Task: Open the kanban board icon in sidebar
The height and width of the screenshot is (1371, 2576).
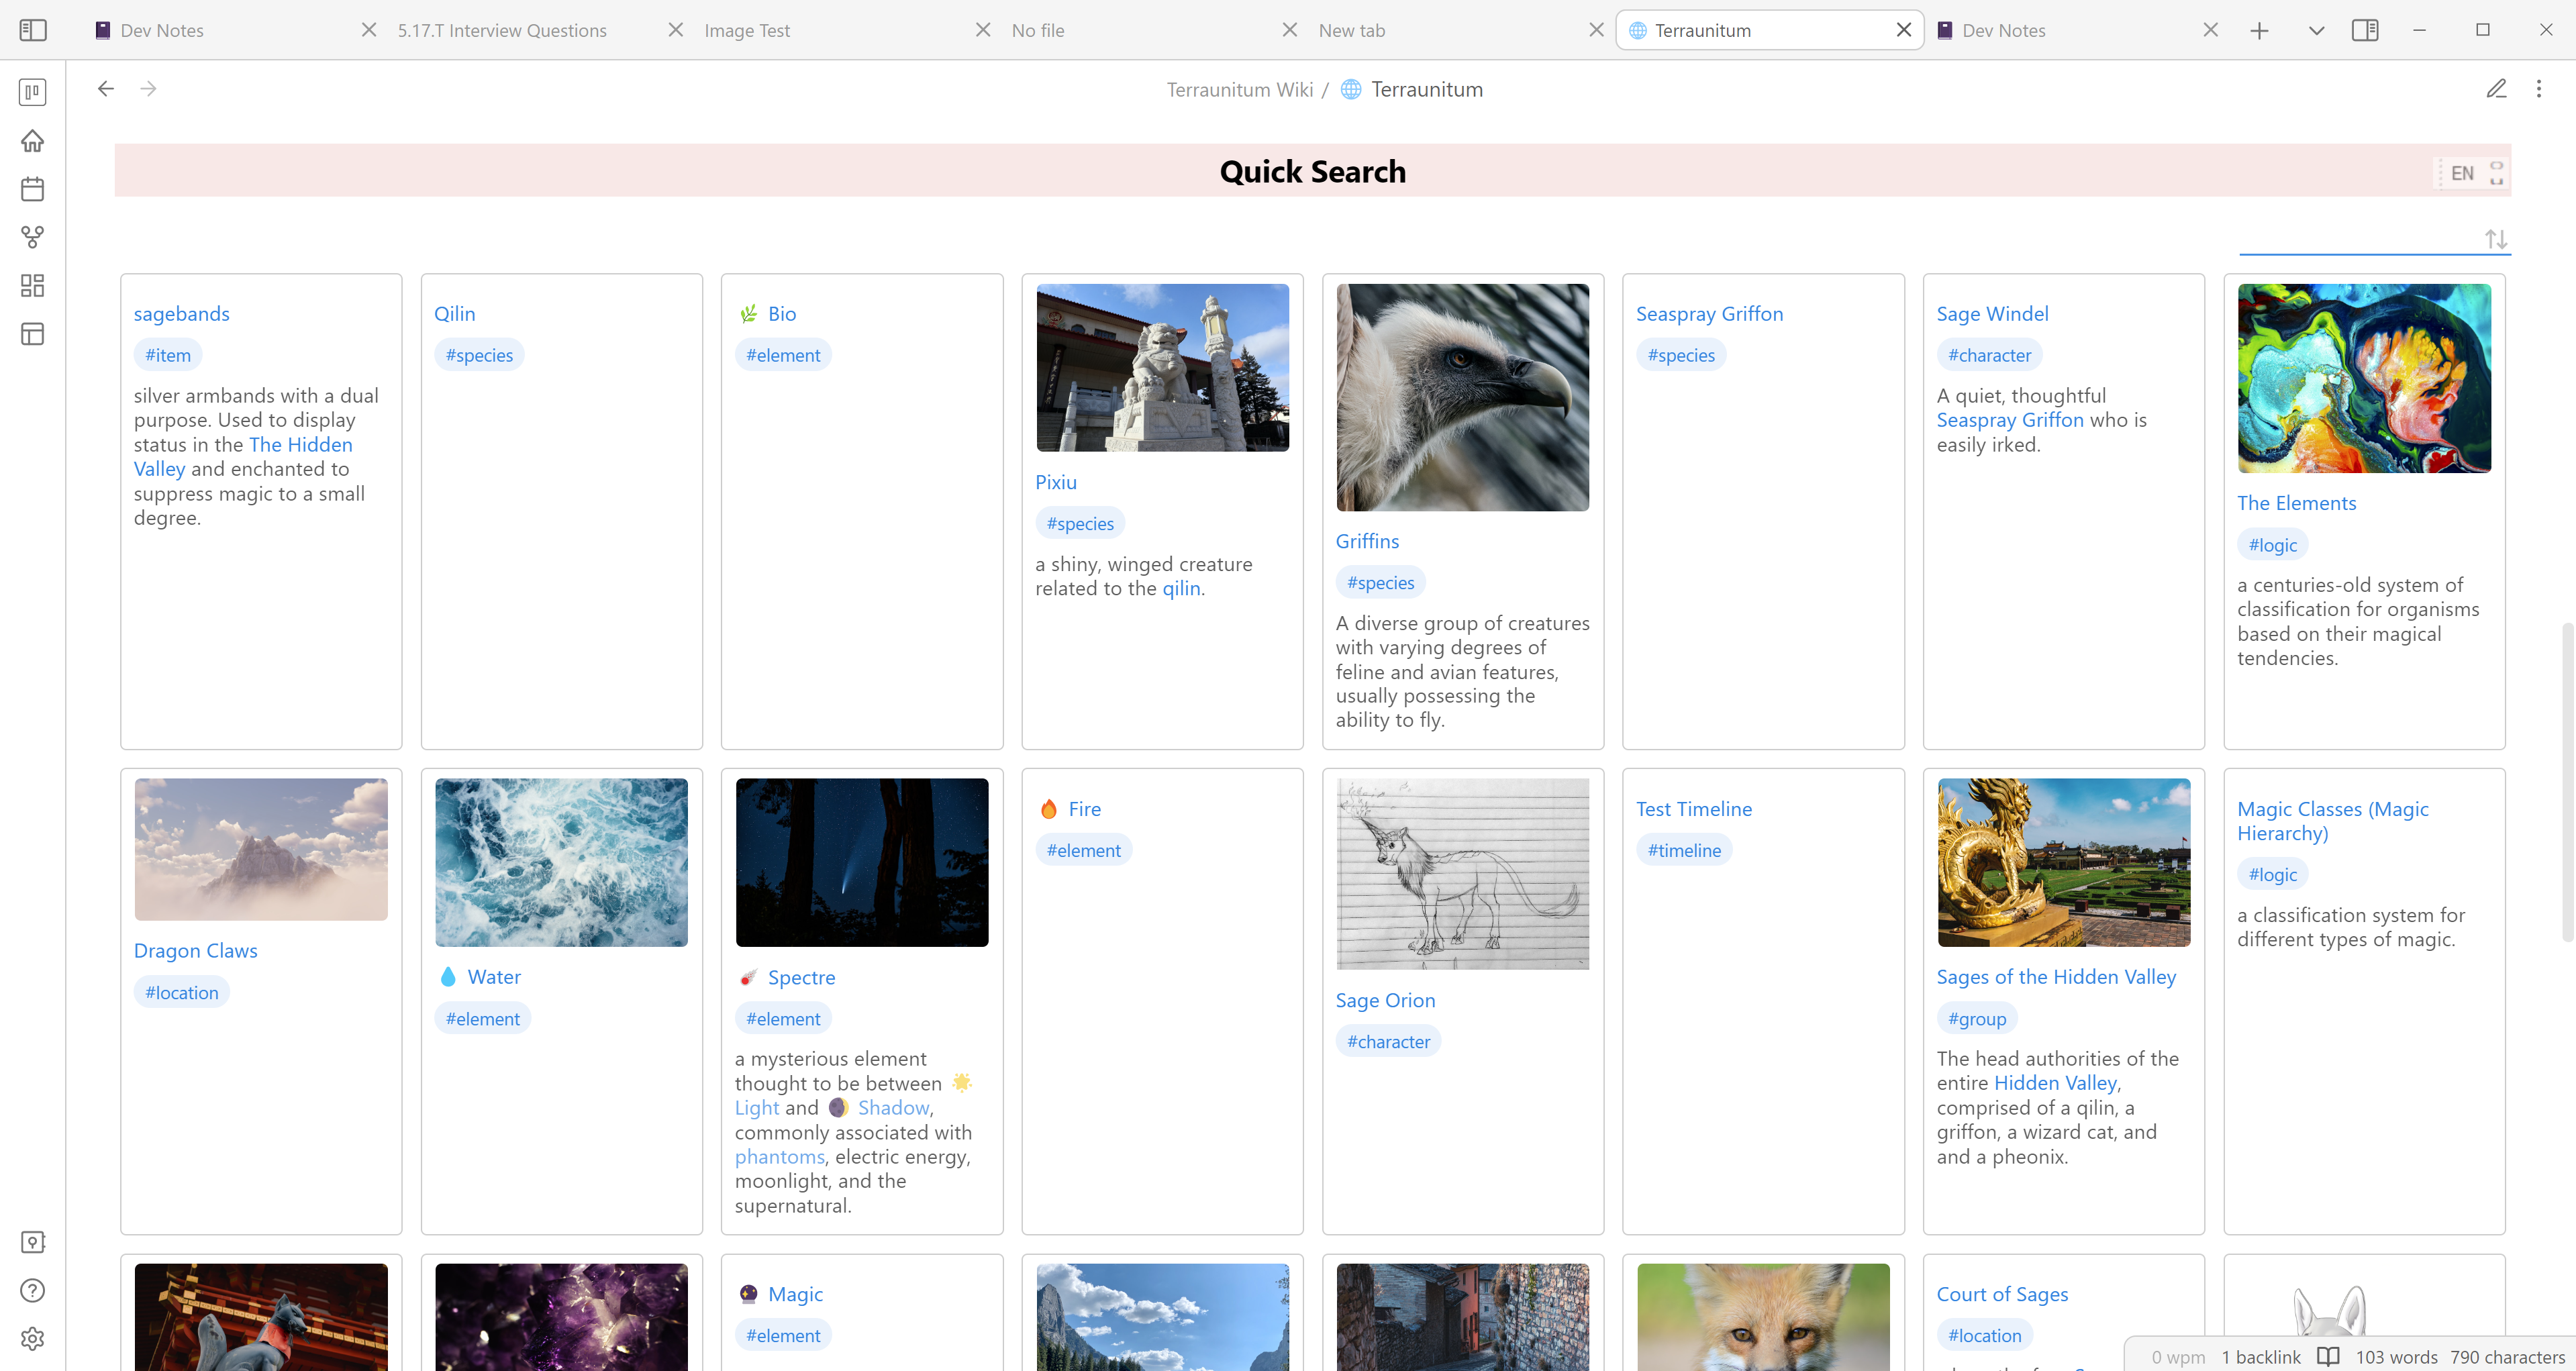Action: click(x=33, y=92)
